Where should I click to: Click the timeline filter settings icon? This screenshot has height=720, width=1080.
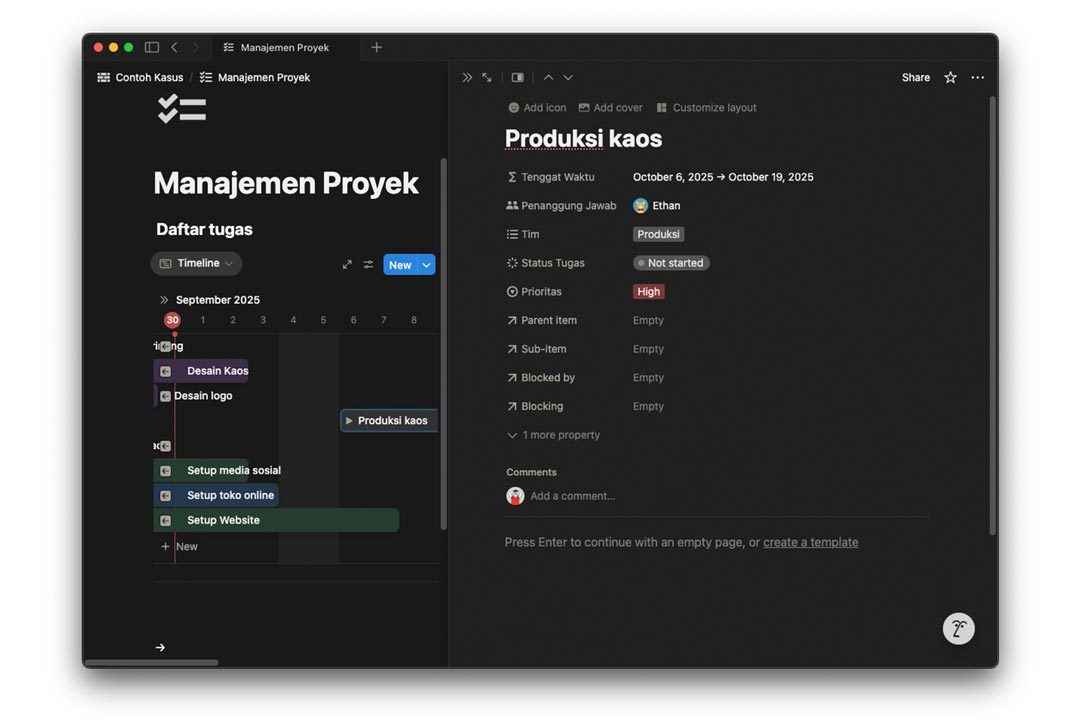pos(368,265)
